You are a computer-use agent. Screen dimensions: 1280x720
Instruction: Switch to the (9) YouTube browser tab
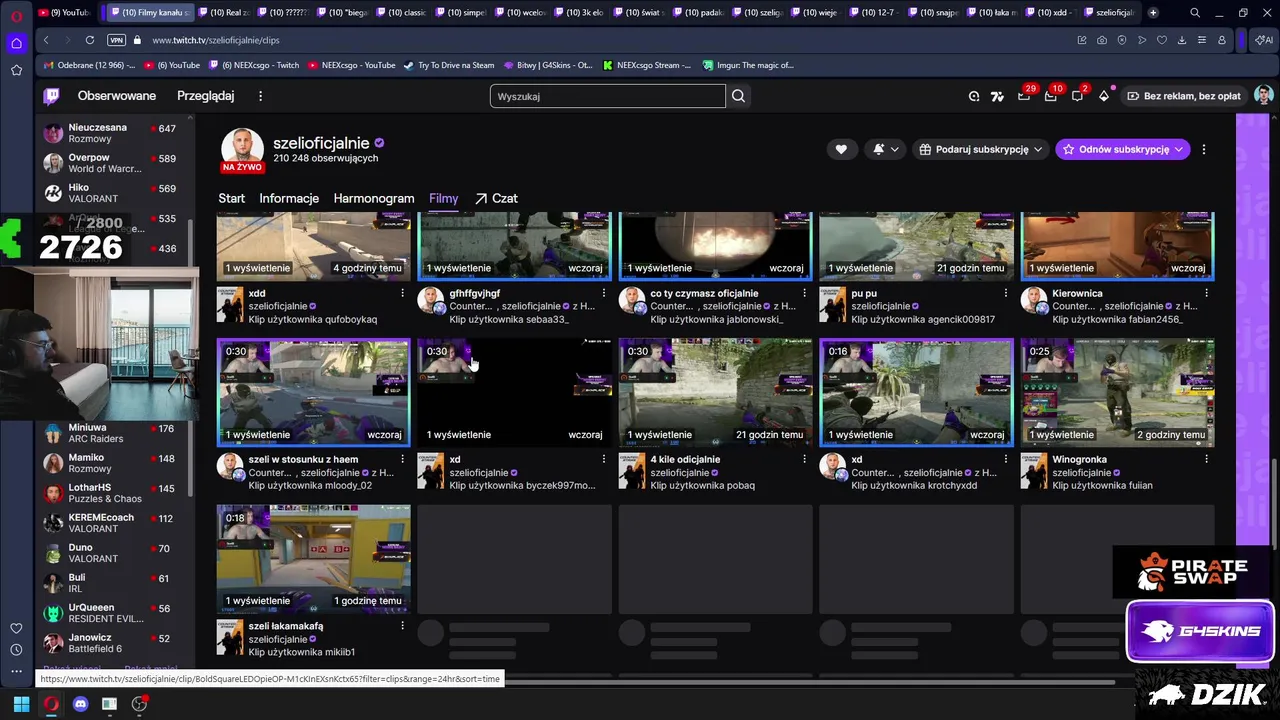point(63,12)
